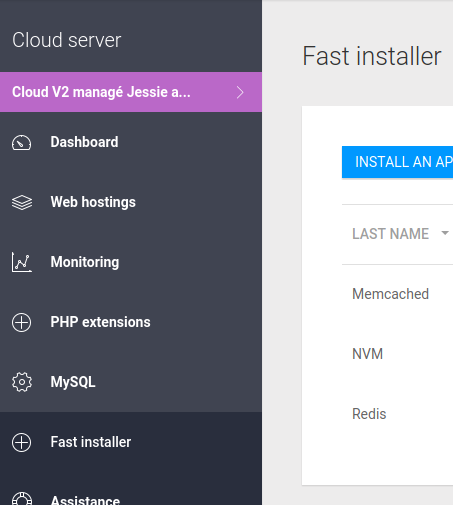Click the Fast installer plus-circle icon
453x505 pixels.
(22, 442)
